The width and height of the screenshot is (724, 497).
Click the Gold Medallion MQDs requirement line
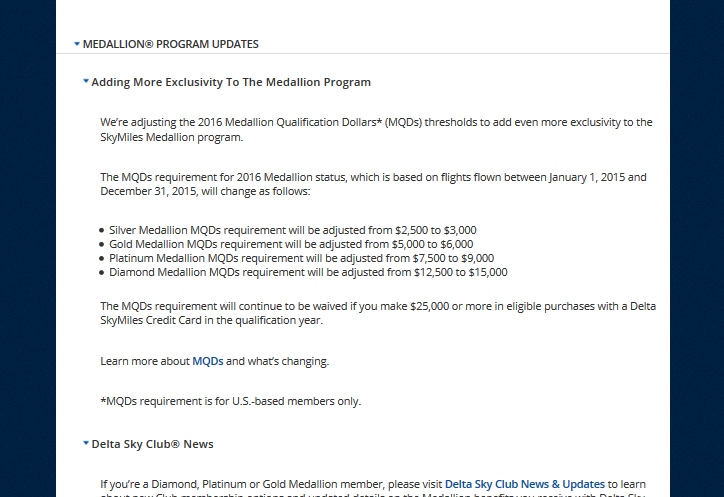tap(291, 244)
